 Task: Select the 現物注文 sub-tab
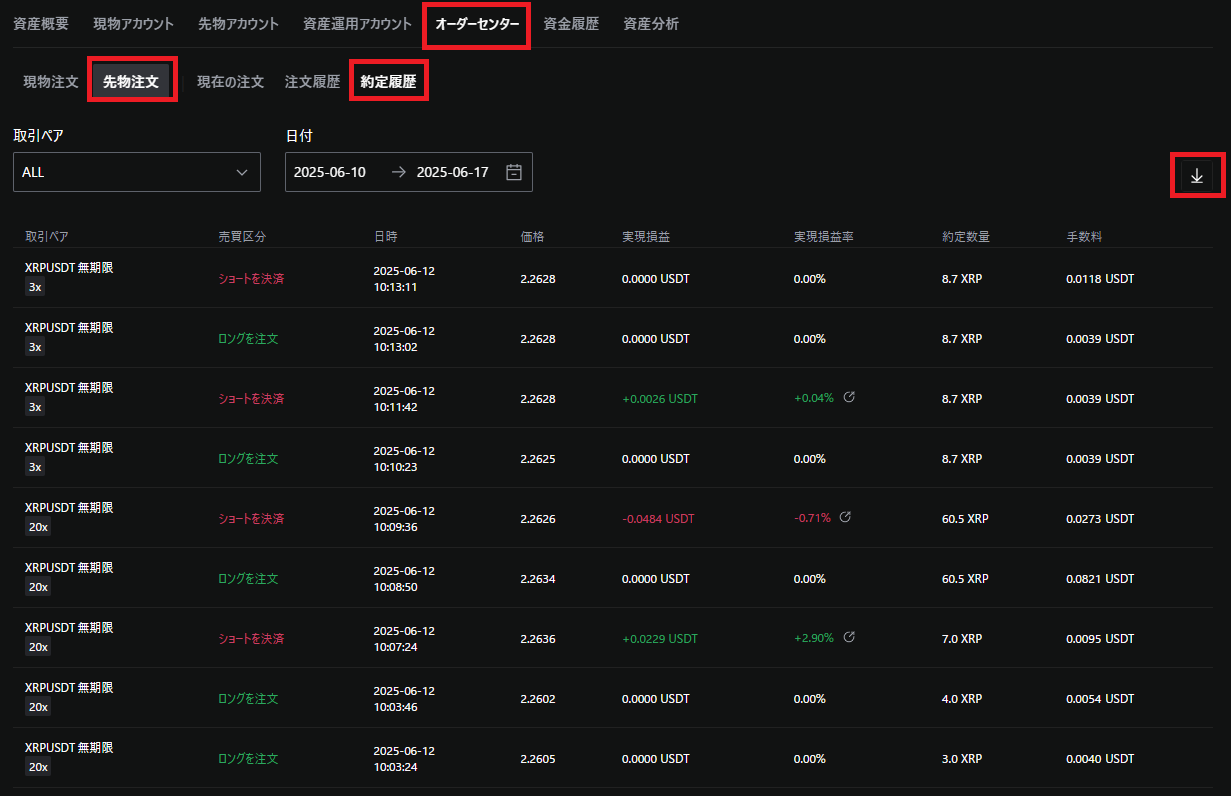pyautogui.click(x=51, y=82)
